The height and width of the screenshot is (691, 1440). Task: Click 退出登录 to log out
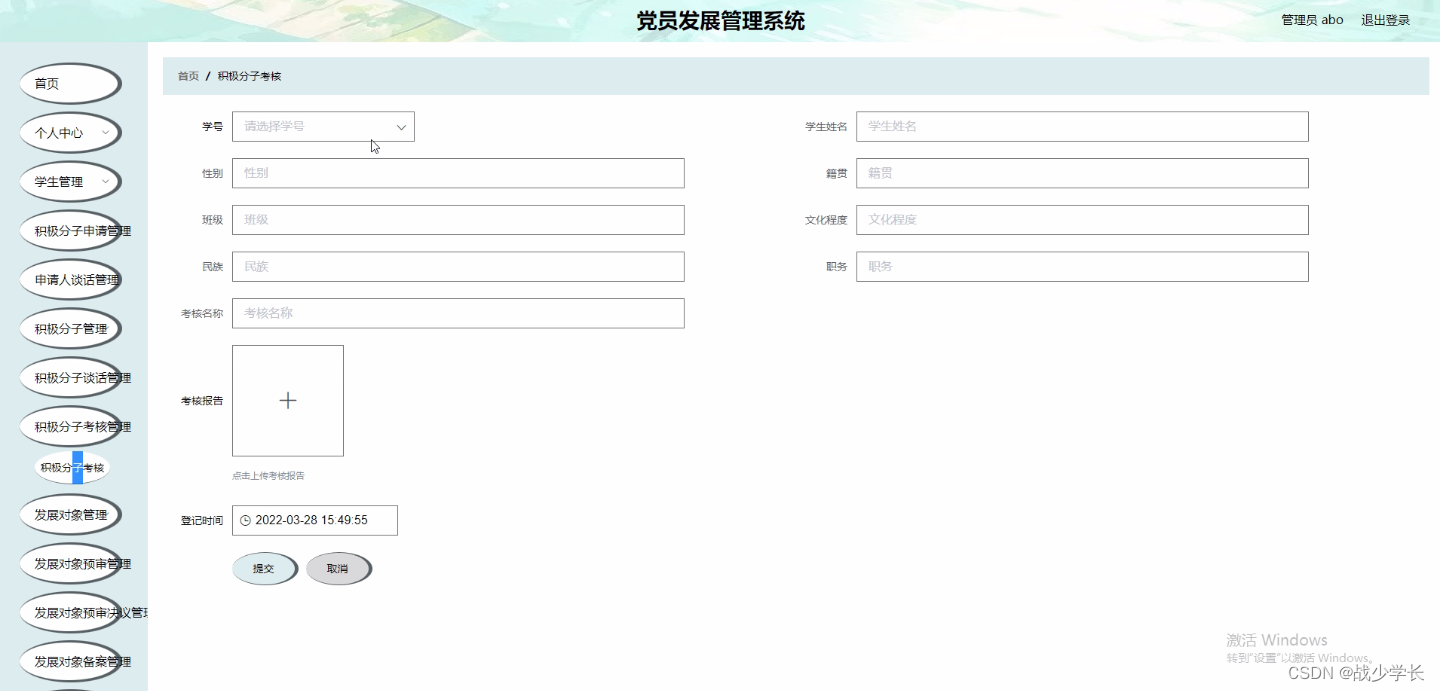pyautogui.click(x=1386, y=18)
